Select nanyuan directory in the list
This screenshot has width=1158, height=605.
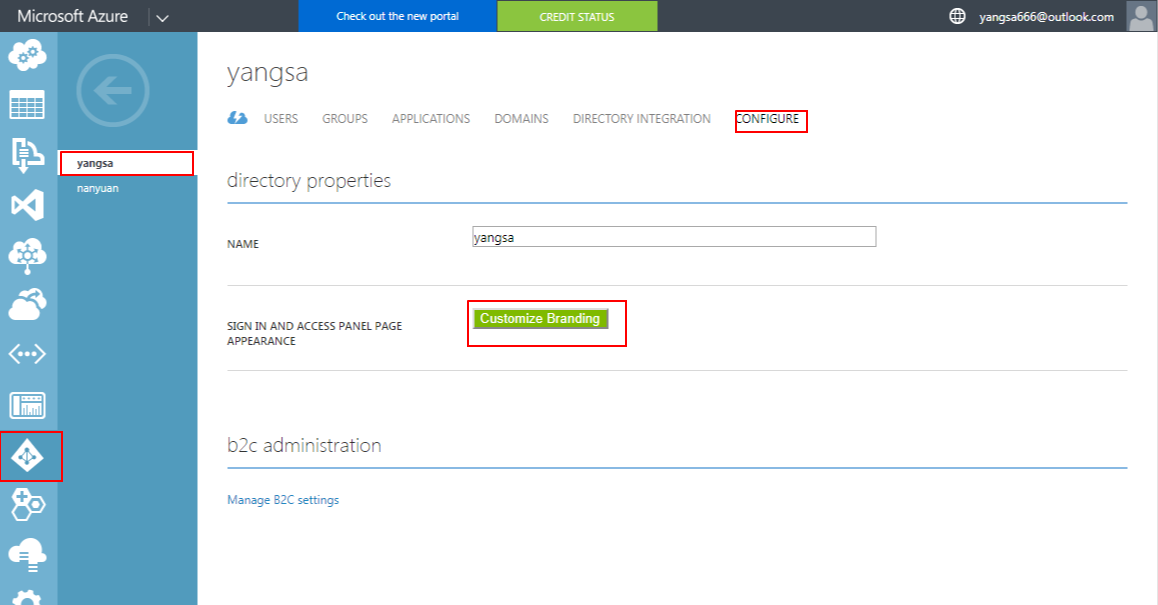pos(97,188)
